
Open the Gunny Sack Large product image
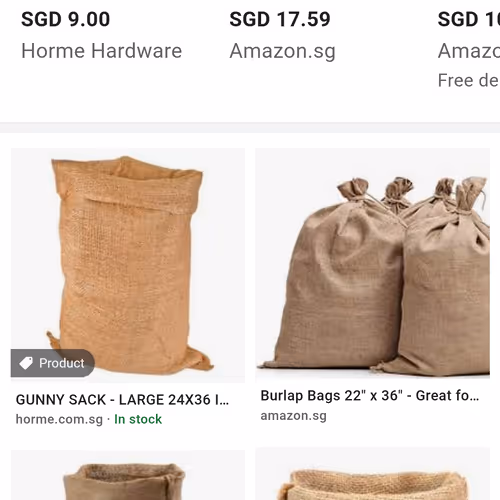pyautogui.click(x=128, y=265)
